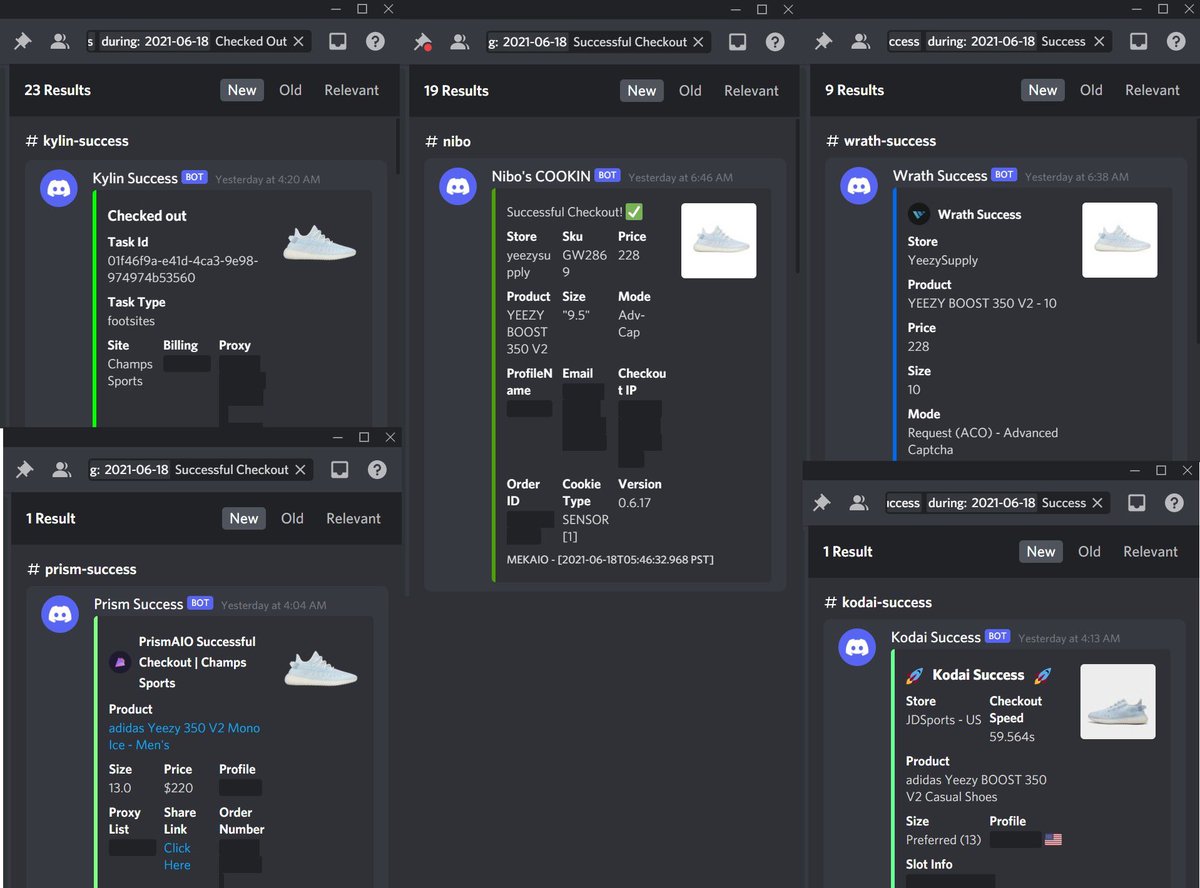Image resolution: width=1200 pixels, height=888 pixels.
Task: Select Relevant sort in 23 Results window
Action: (x=352, y=90)
